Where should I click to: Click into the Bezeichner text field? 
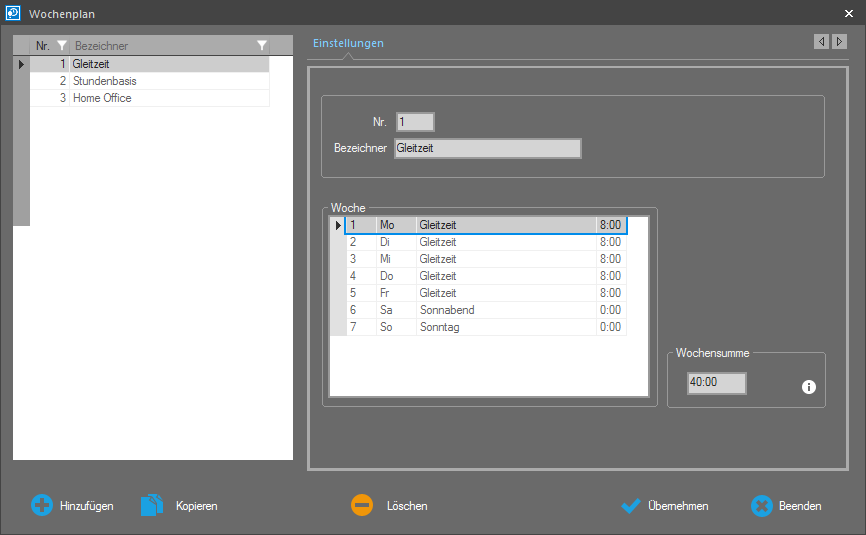click(487, 148)
